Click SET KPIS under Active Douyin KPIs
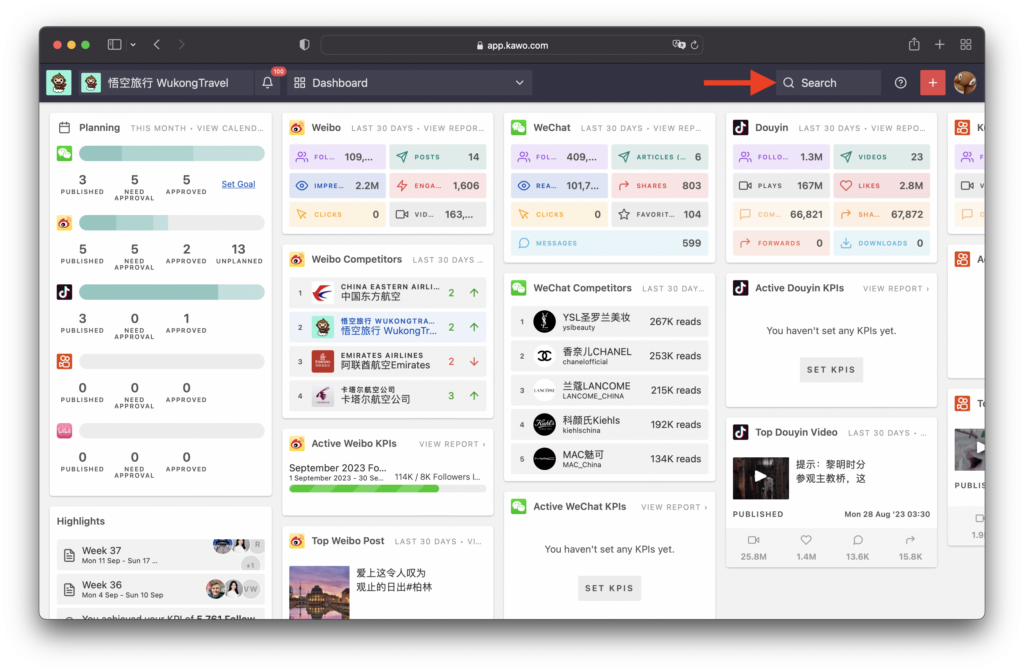The height and width of the screenshot is (671, 1024). 831,370
